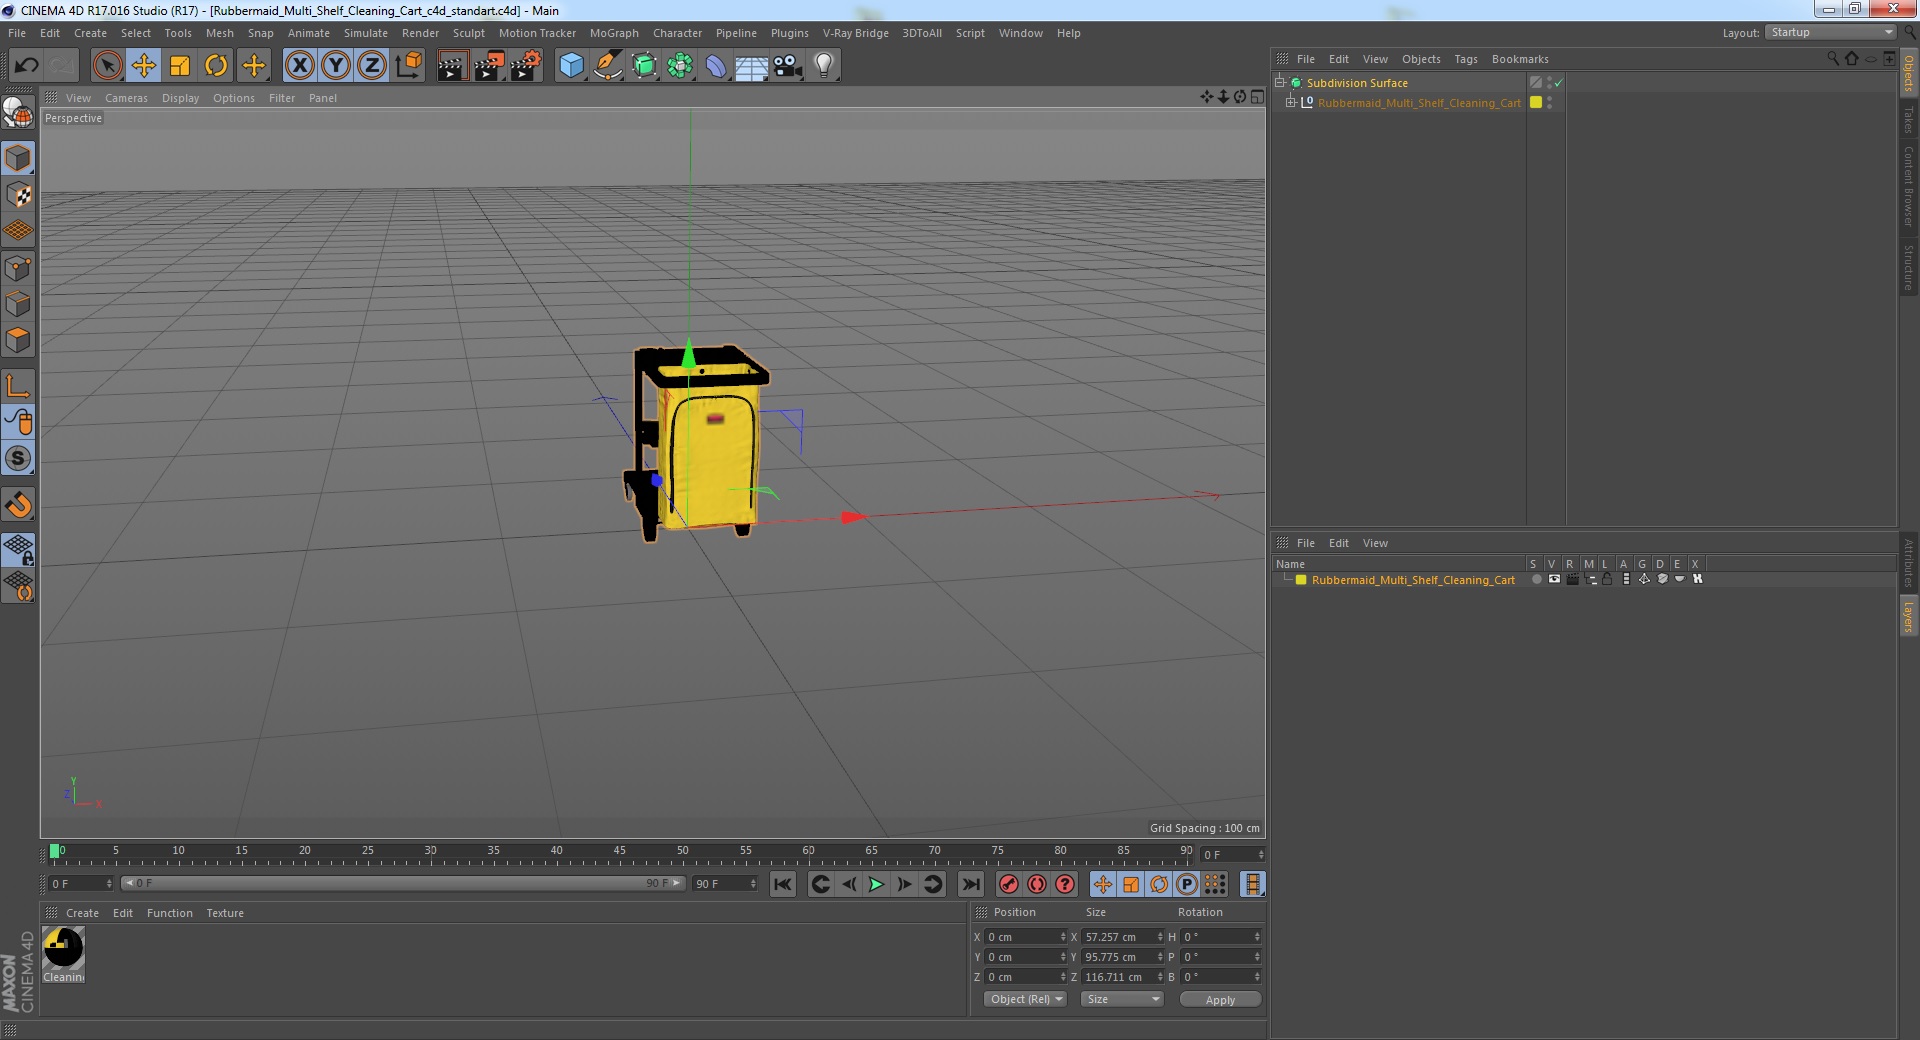This screenshot has height=1040, width=1920.
Task: Open the deformer Bend icon
Action: tap(716, 66)
